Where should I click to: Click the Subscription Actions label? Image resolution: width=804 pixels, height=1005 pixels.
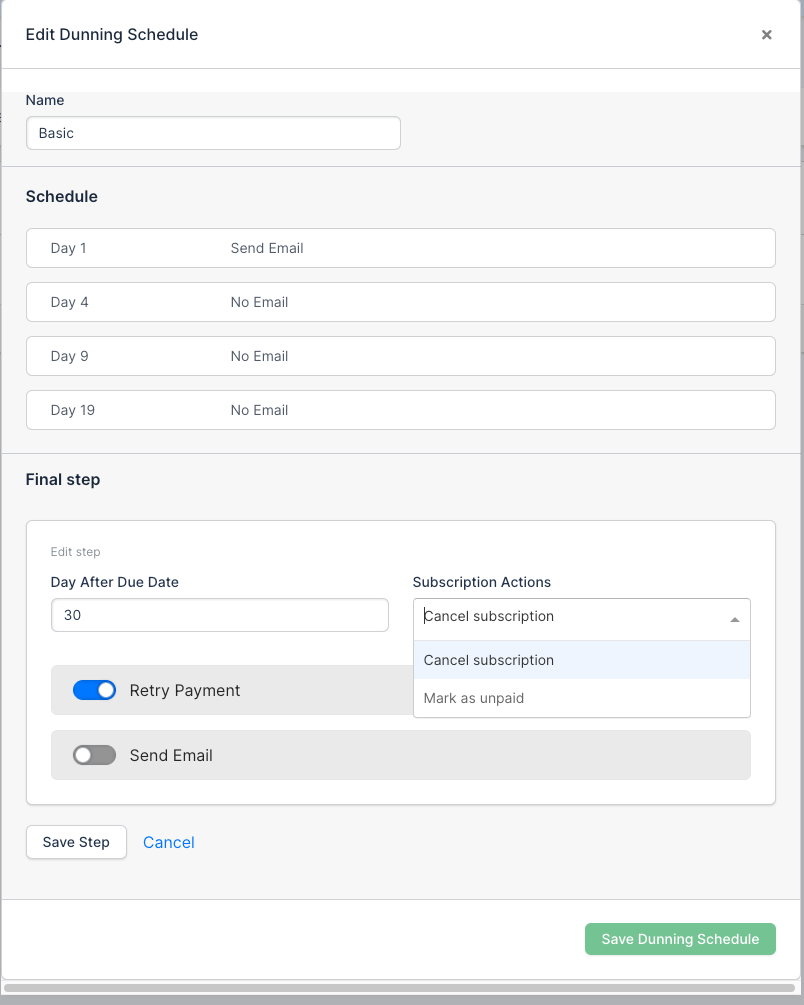481,582
